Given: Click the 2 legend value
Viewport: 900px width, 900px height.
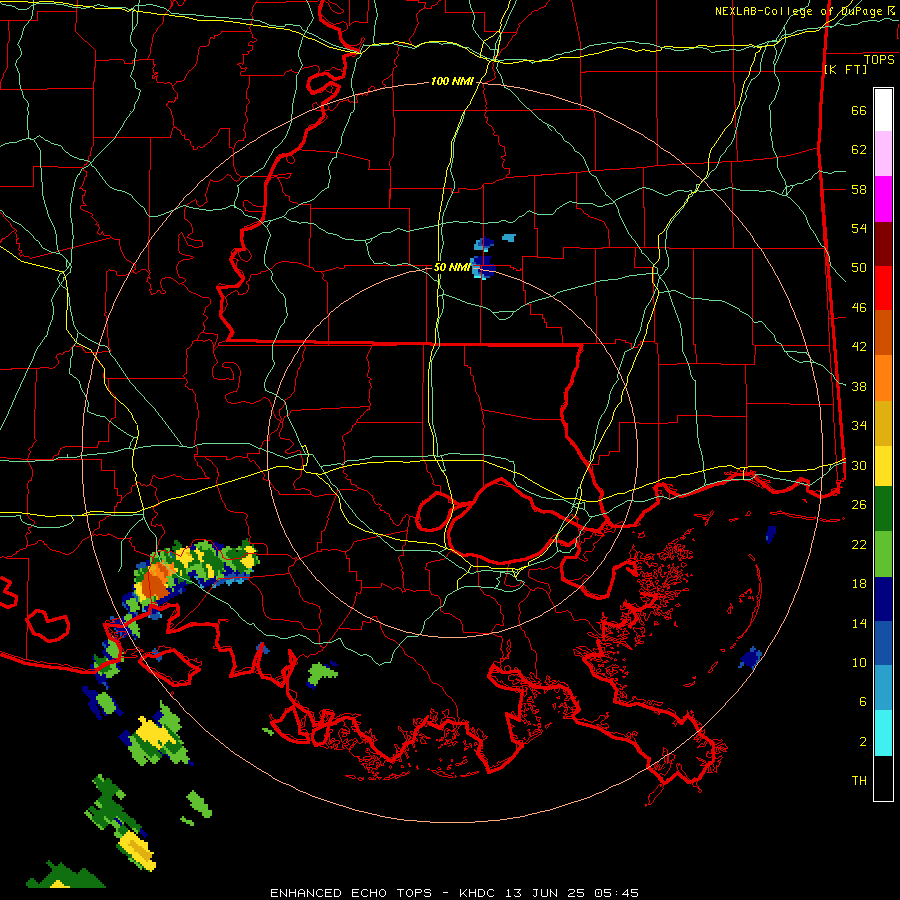Looking at the screenshot, I should [863, 741].
